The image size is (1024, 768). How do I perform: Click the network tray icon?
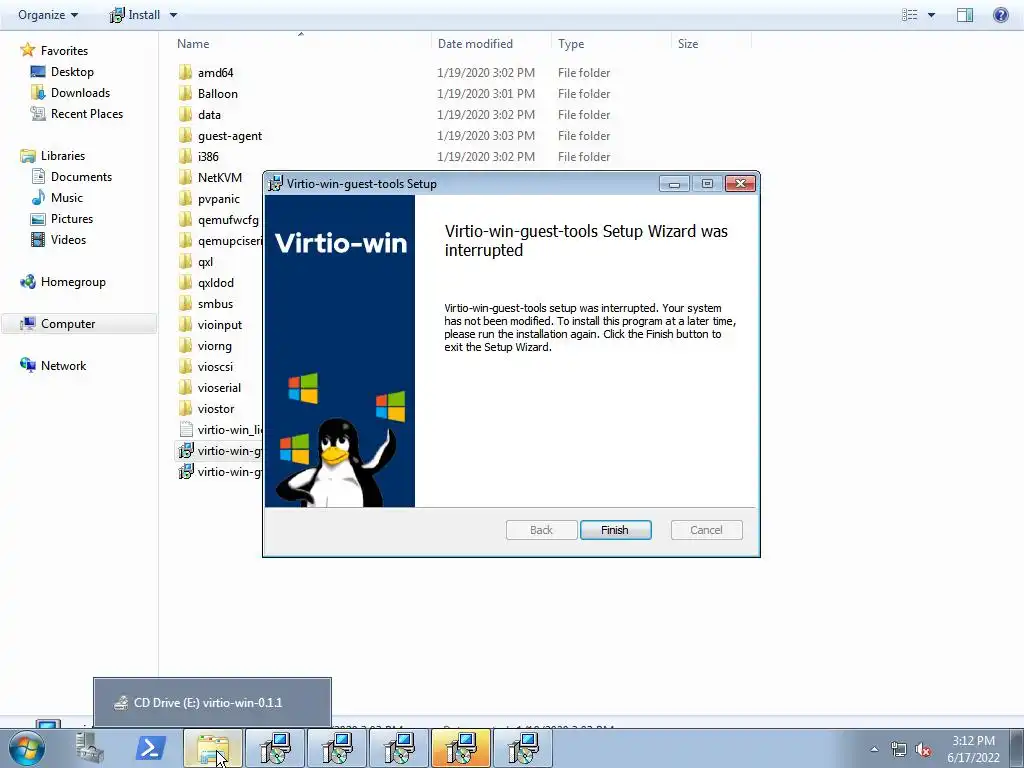(899, 750)
